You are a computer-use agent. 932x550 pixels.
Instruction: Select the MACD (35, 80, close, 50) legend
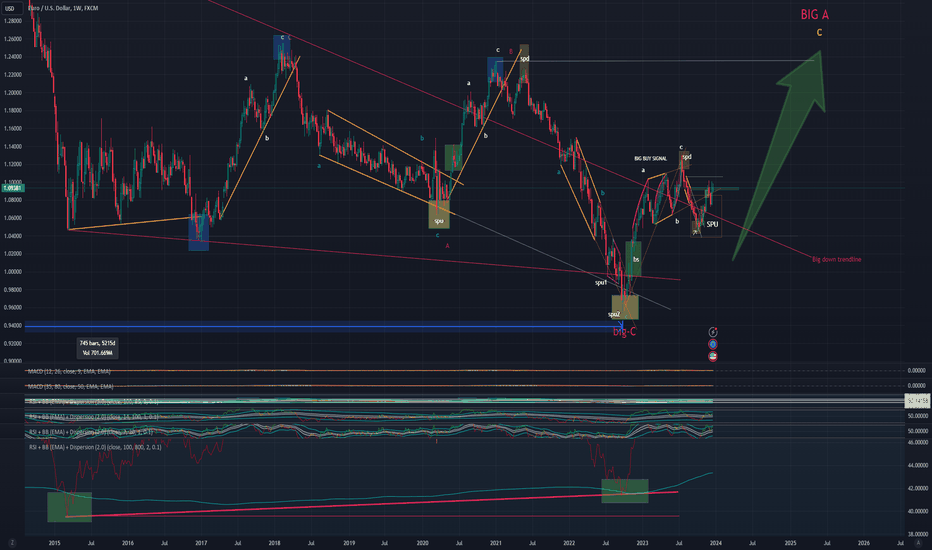(70, 386)
